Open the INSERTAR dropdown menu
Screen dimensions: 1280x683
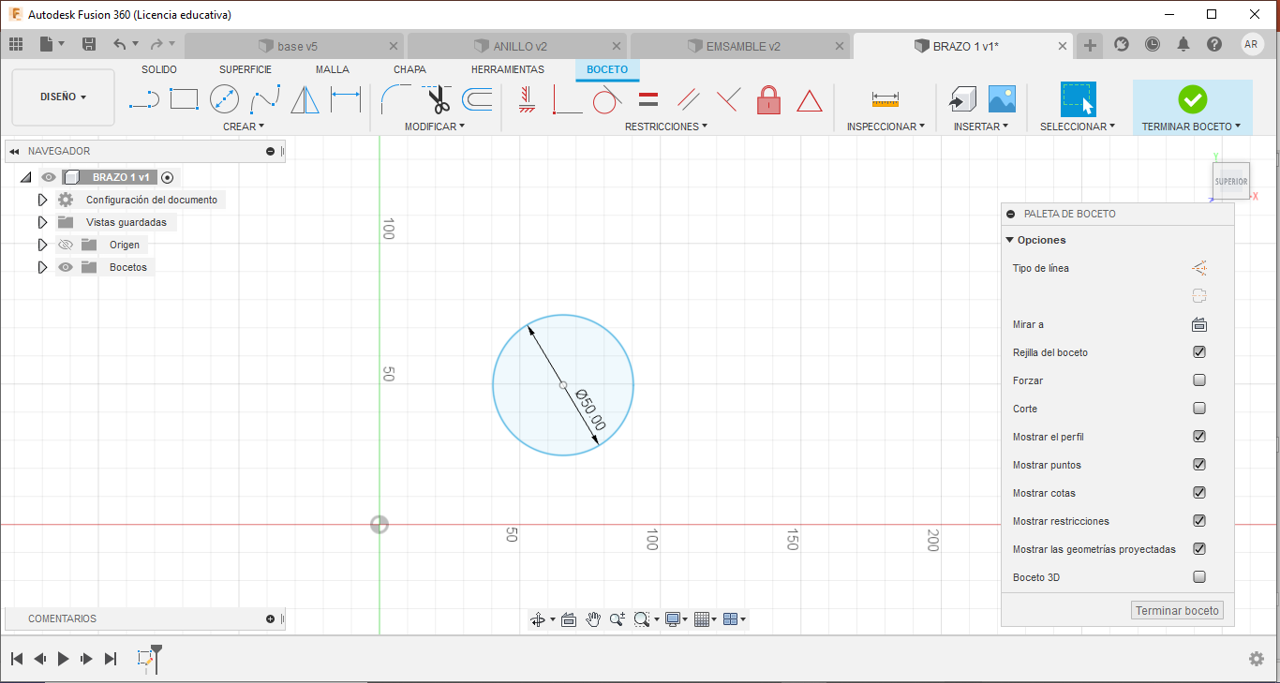pos(981,126)
